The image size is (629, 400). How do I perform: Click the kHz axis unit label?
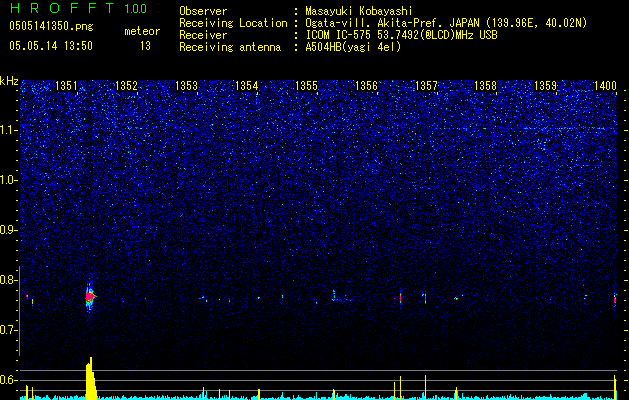click(9, 81)
